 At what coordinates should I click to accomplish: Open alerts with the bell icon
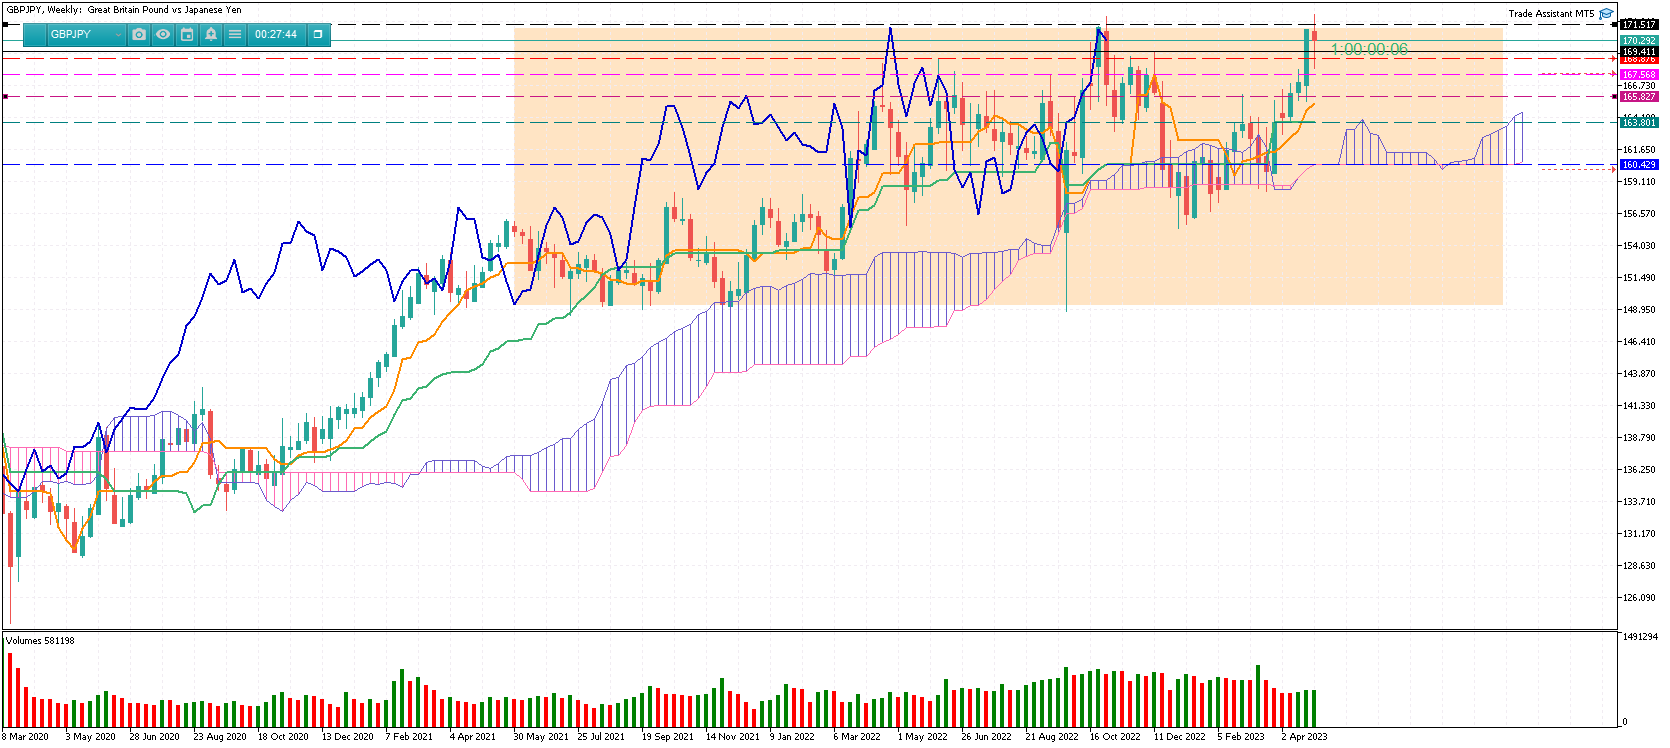click(x=211, y=34)
